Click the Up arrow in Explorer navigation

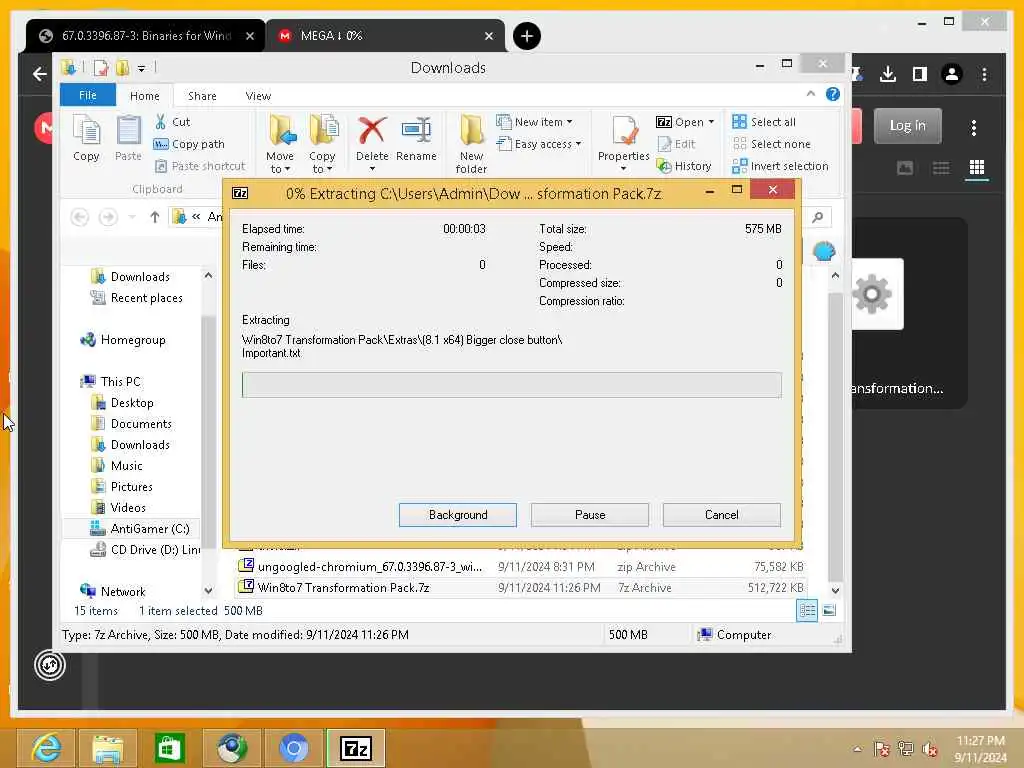coord(155,217)
